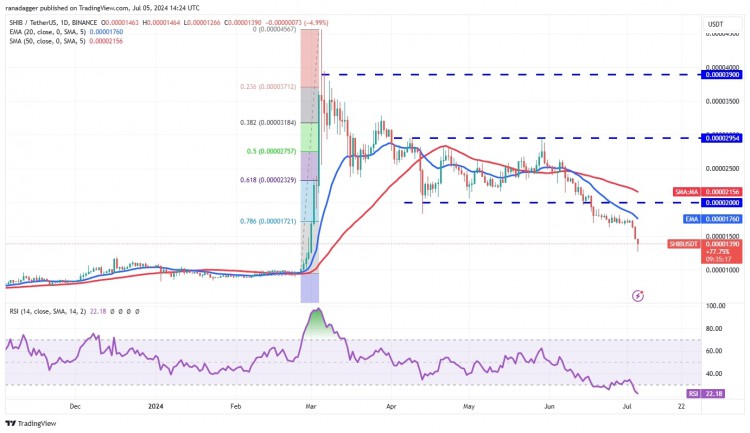Click the 0.00001000 price axis value
The width and height of the screenshot is (750, 433).
click(722, 270)
